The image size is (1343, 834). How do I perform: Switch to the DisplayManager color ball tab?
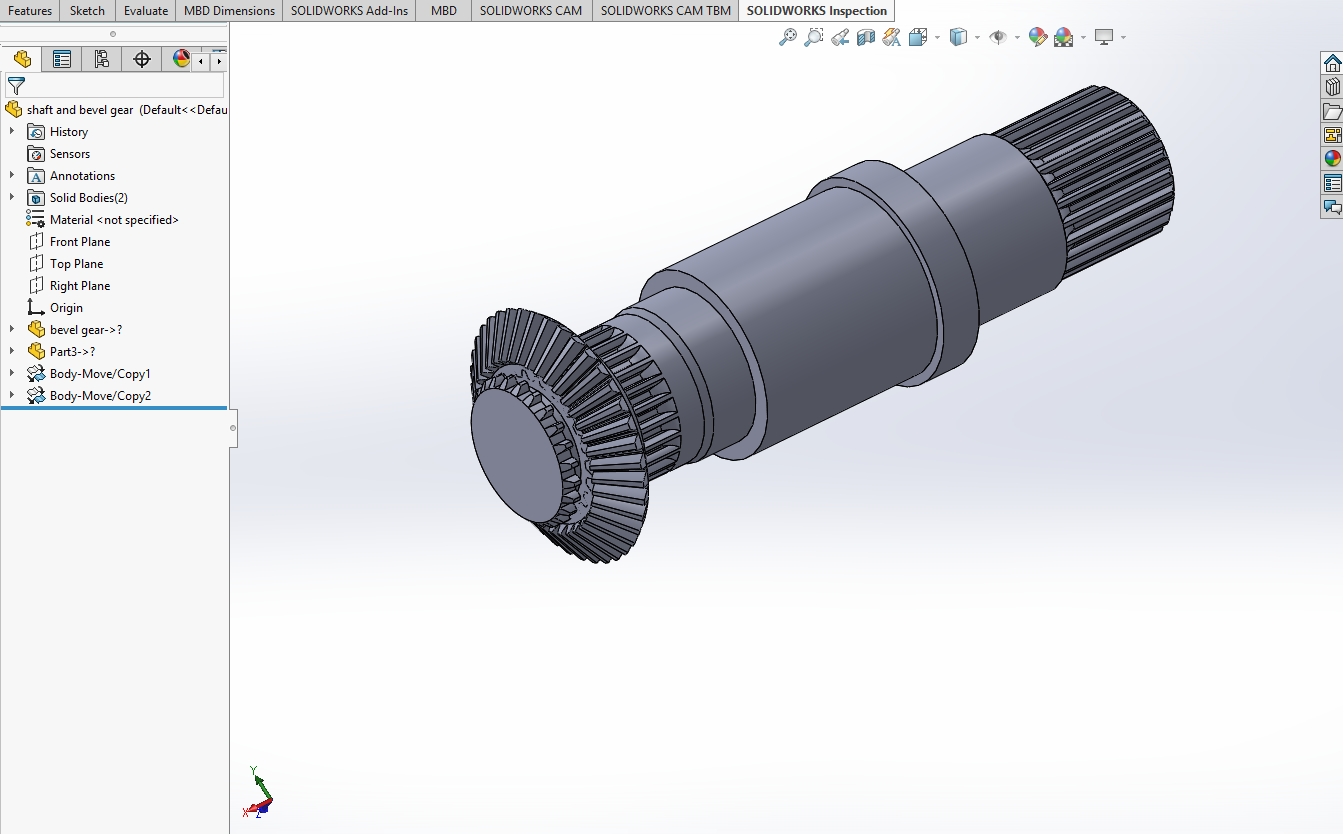click(180, 59)
